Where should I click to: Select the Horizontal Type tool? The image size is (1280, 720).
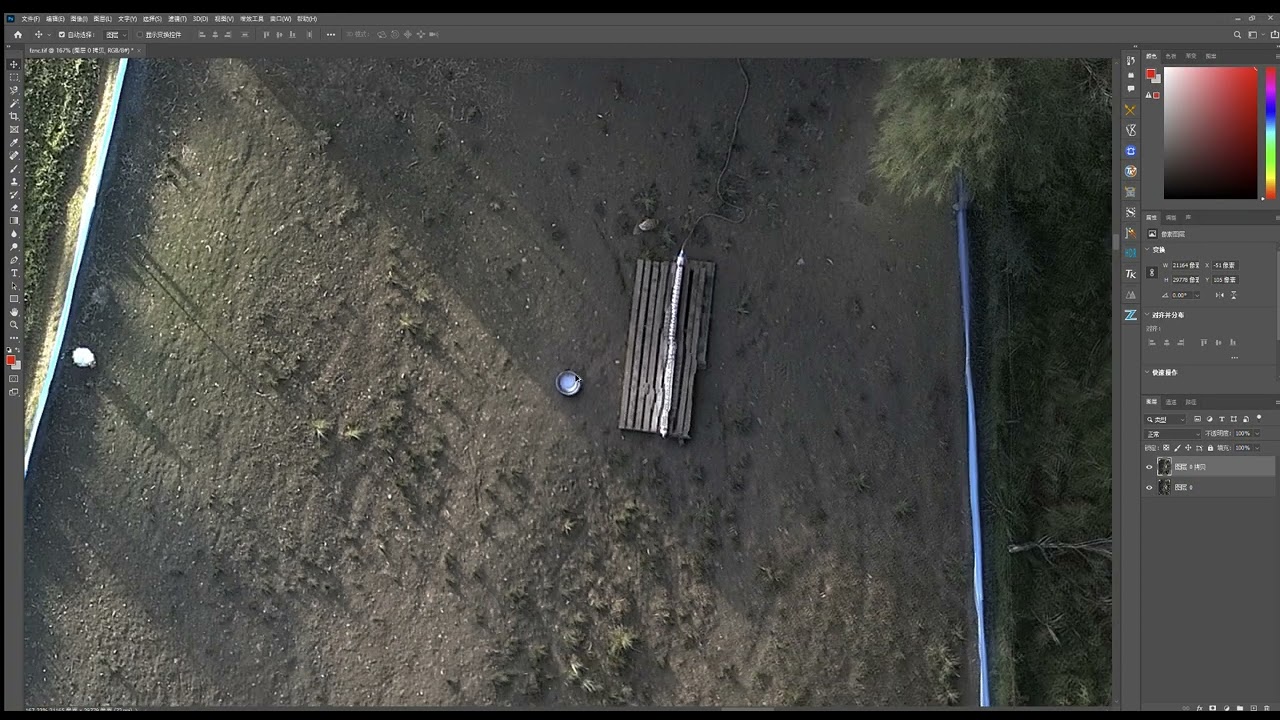click(14, 273)
